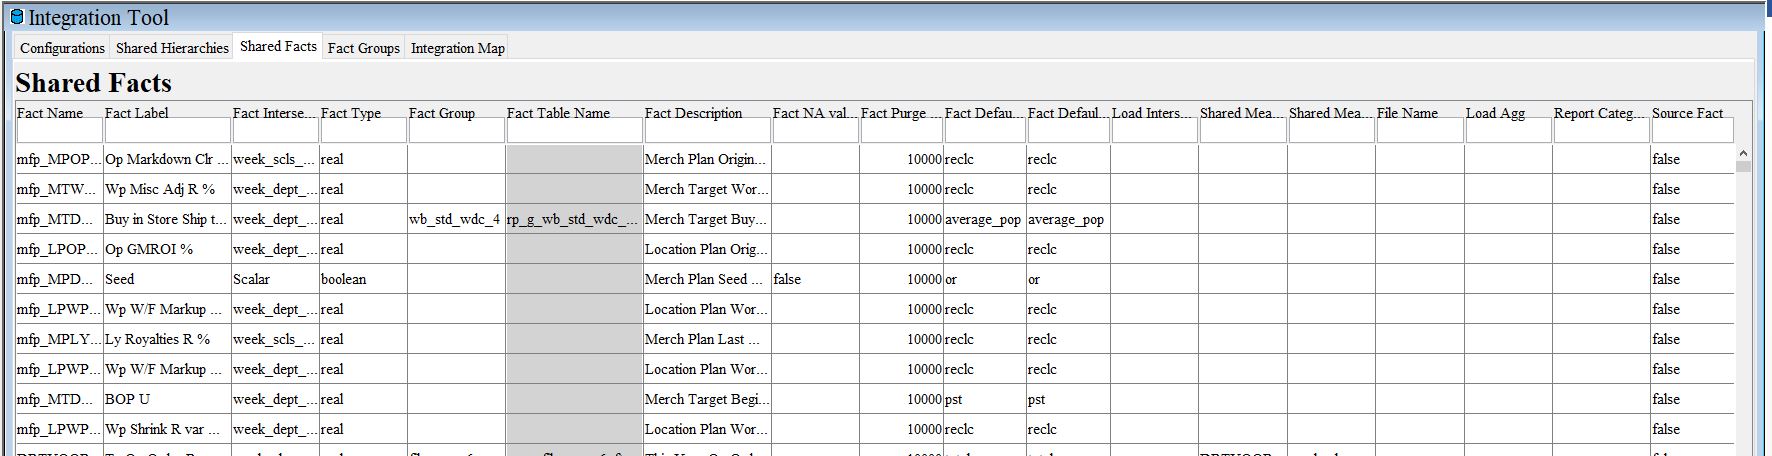Image resolution: width=1772 pixels, height=456 pixels.
Task: Click the Integration Tool database icon
Action: click(16, 17)
